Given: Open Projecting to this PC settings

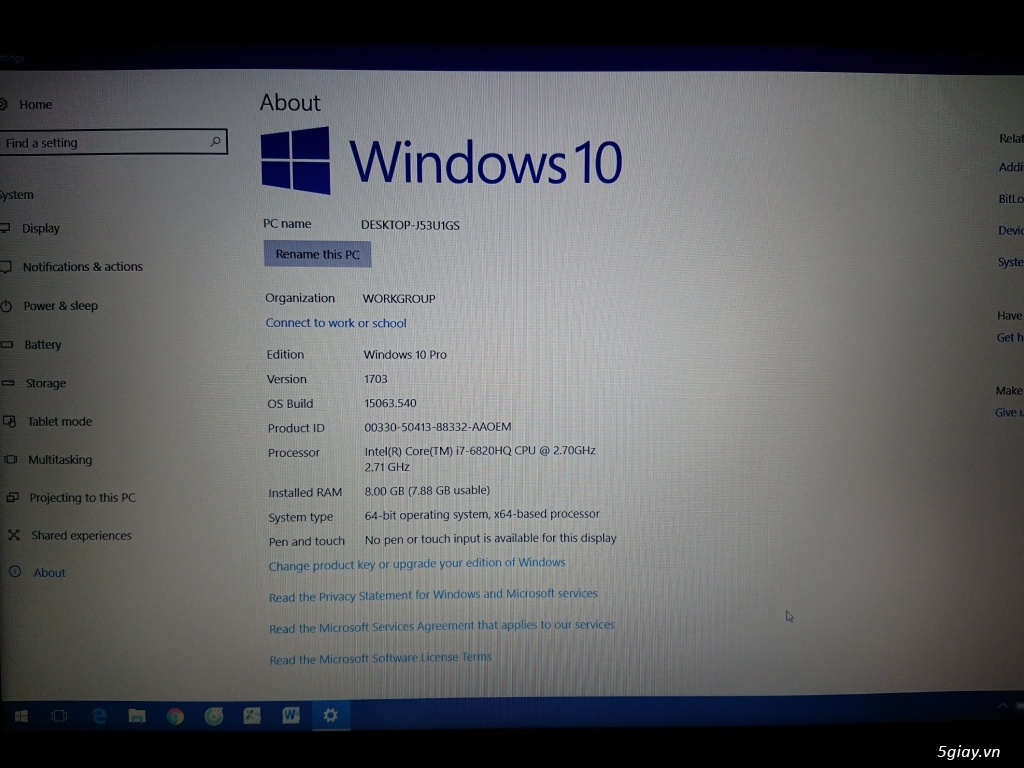Looking at the screenshot, I should coord(82,498).
